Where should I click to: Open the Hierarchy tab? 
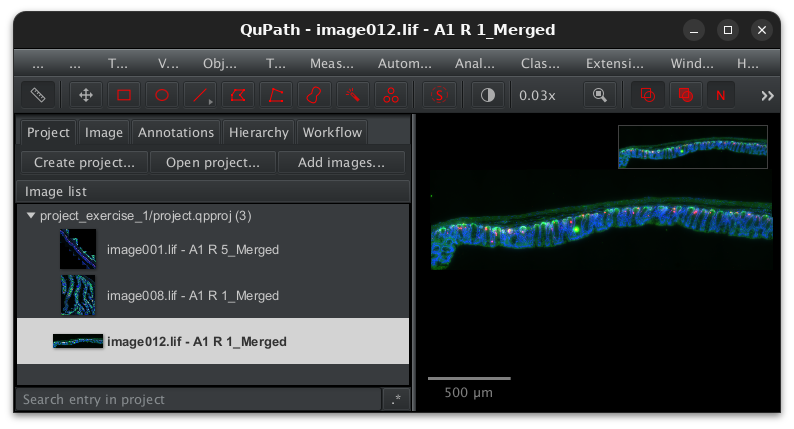point(258,132)
